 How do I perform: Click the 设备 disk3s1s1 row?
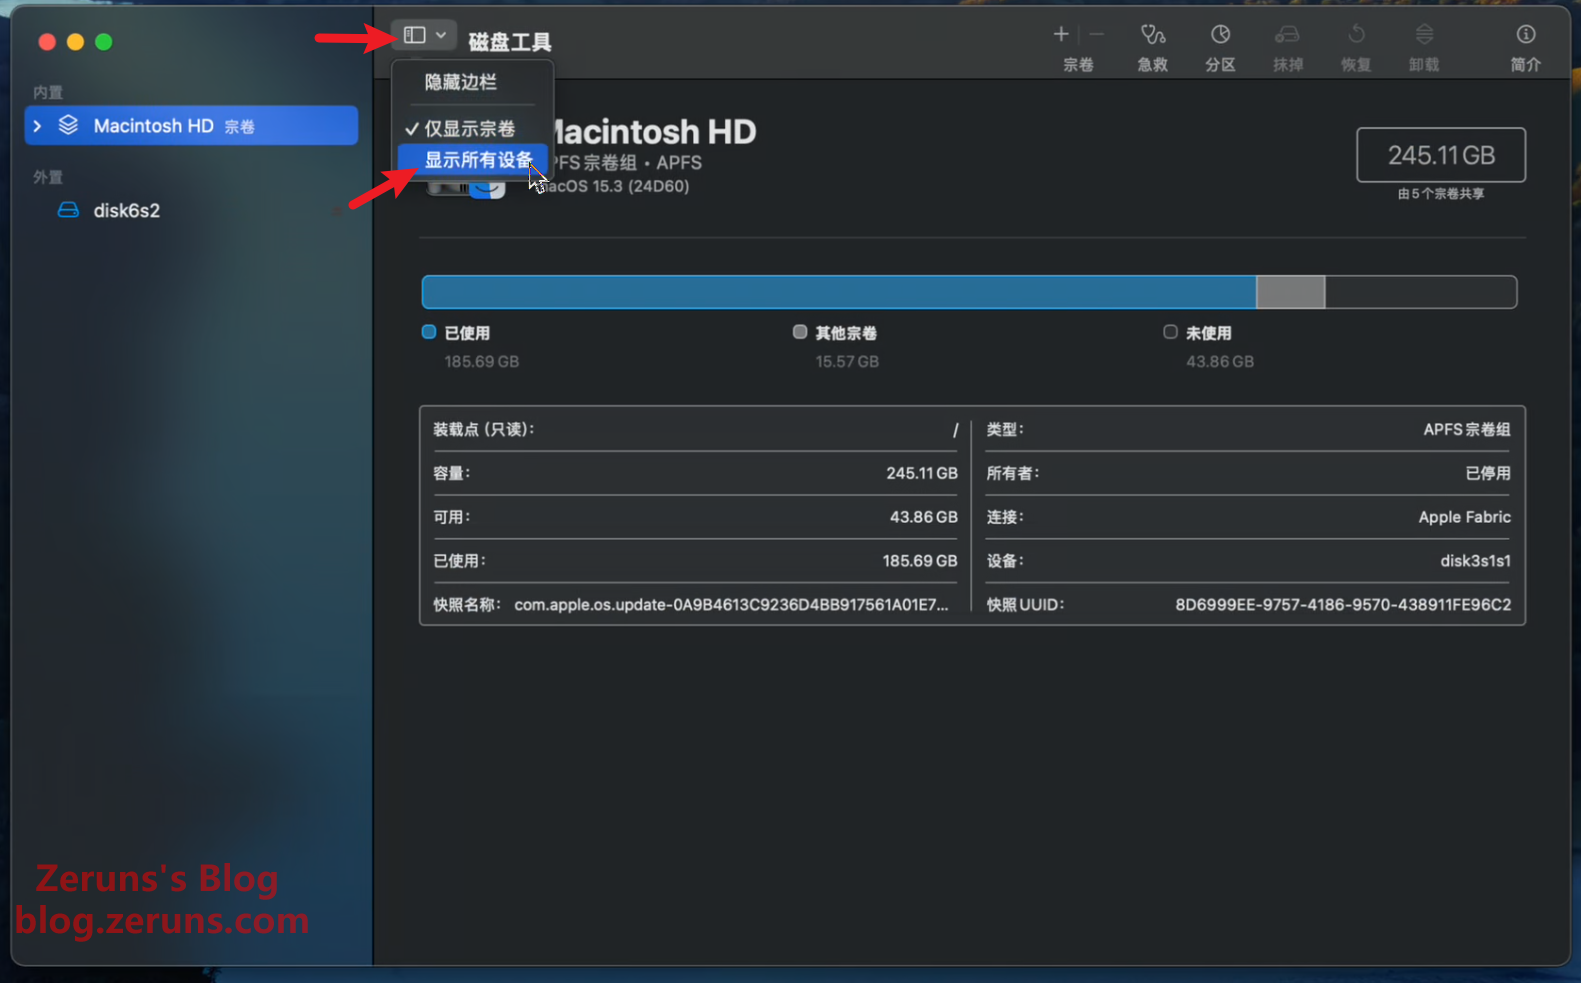(1248, 561)
